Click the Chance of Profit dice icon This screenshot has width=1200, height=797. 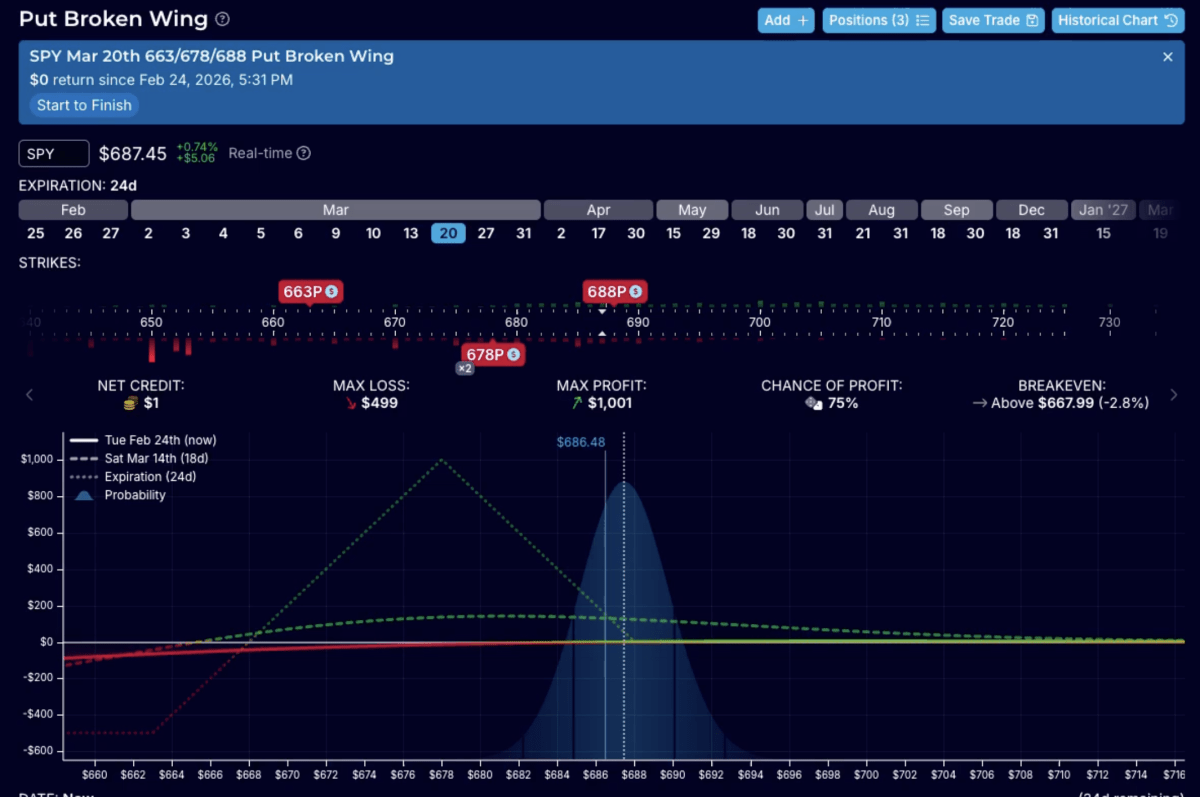[813, 403]
